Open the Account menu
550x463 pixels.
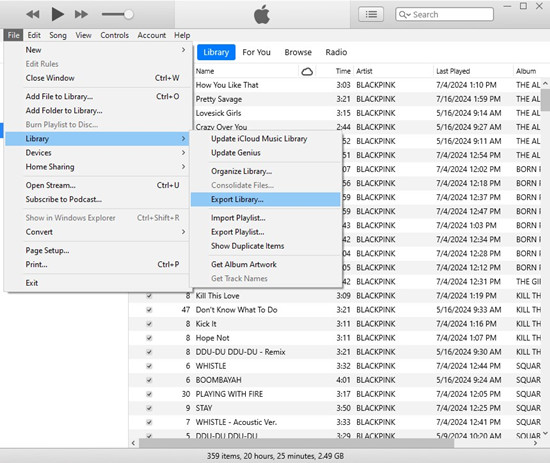pyautogui.click(x=152, y=35)
